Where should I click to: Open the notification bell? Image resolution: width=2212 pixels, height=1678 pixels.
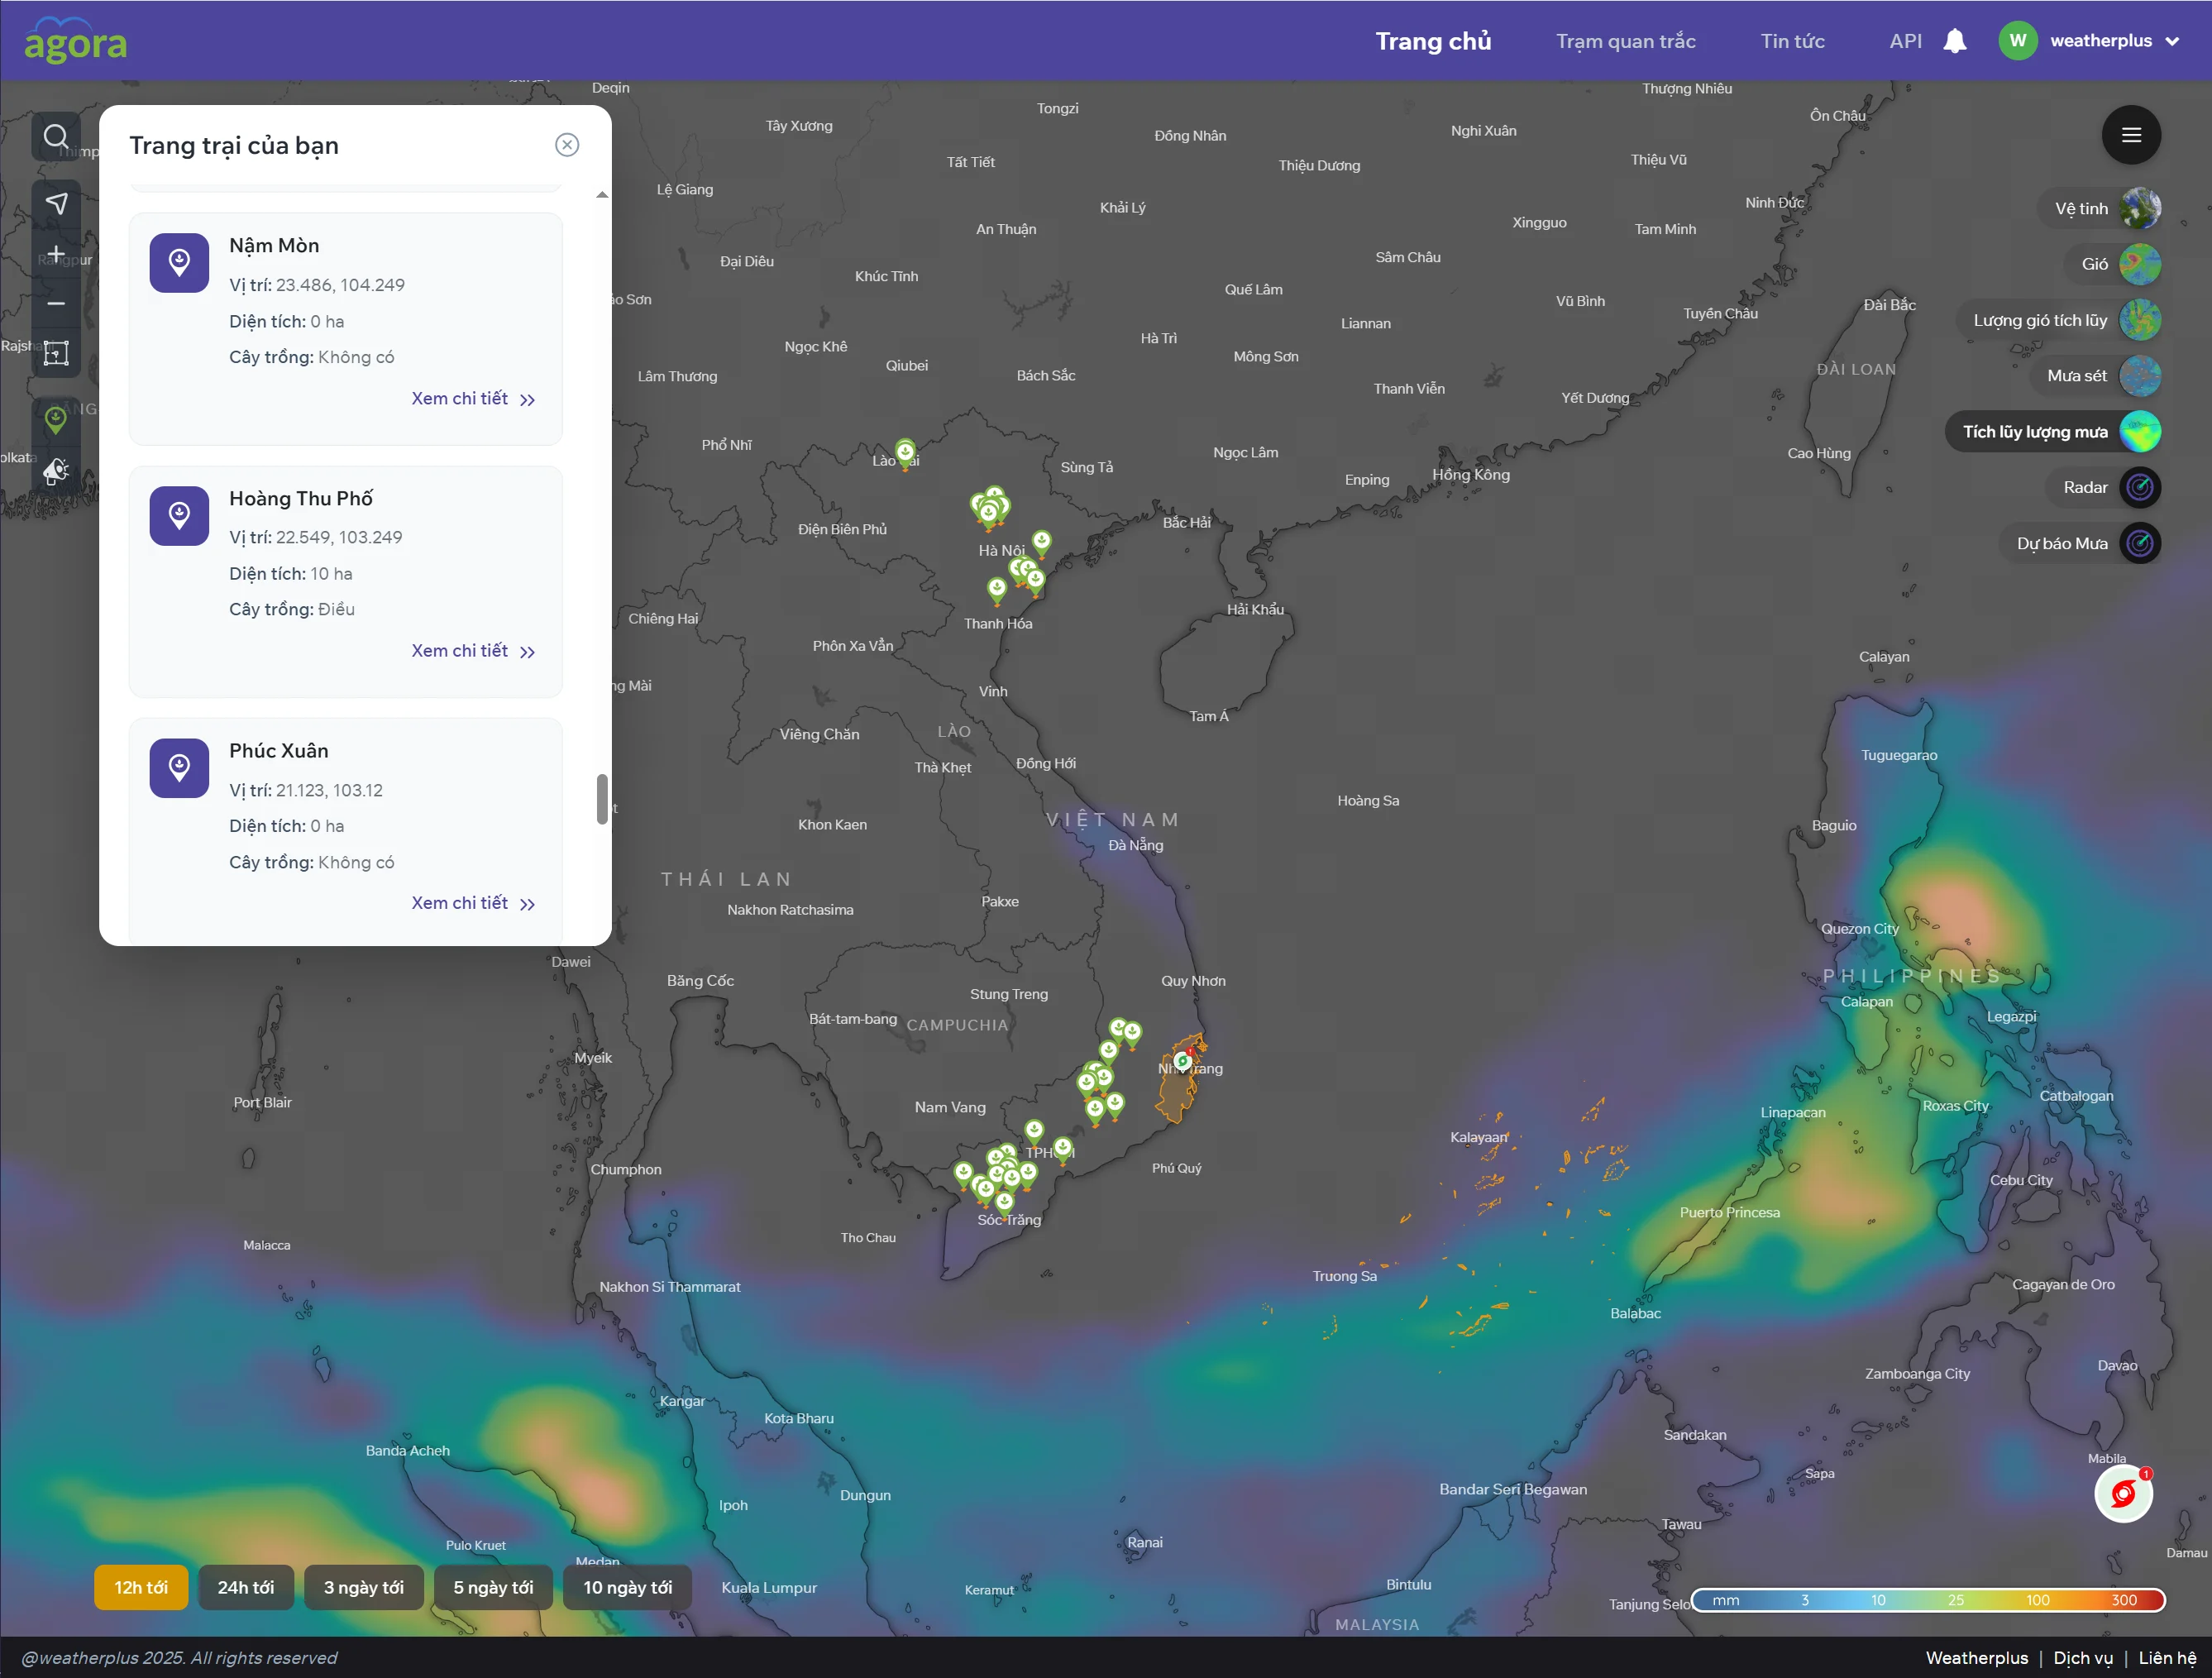pyautogui.click(x=1954, y=41)
